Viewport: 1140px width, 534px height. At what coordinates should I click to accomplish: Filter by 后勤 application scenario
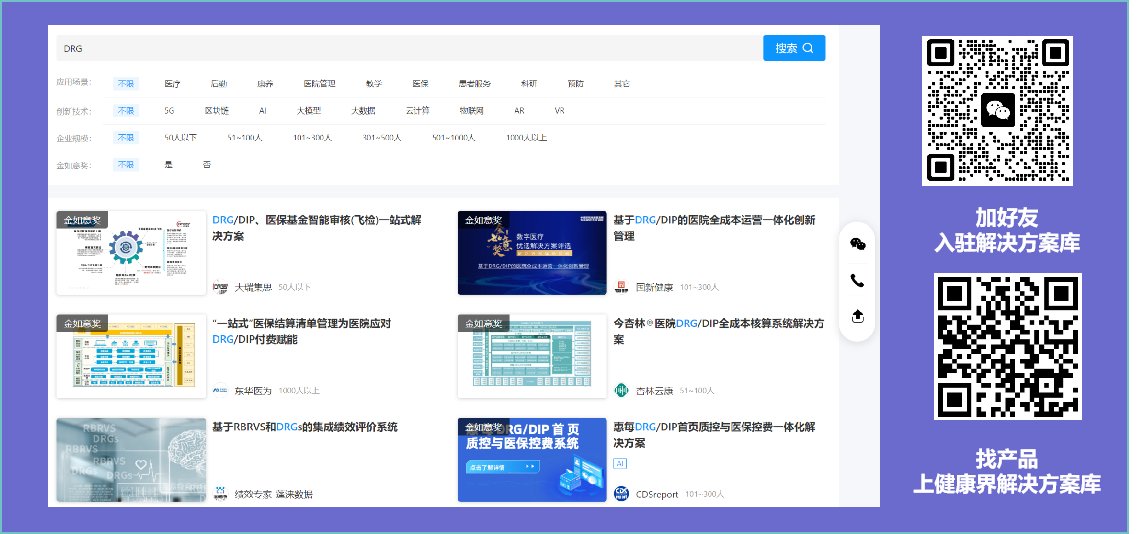coord(219,84)
